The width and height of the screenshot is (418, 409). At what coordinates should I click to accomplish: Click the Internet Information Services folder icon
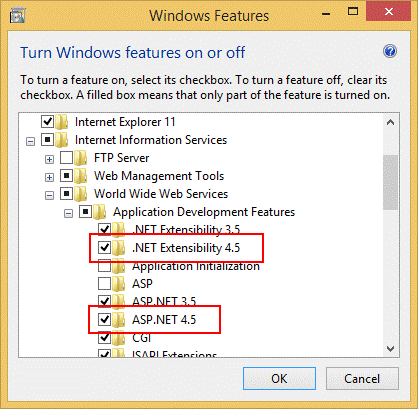tap(62, 140)
